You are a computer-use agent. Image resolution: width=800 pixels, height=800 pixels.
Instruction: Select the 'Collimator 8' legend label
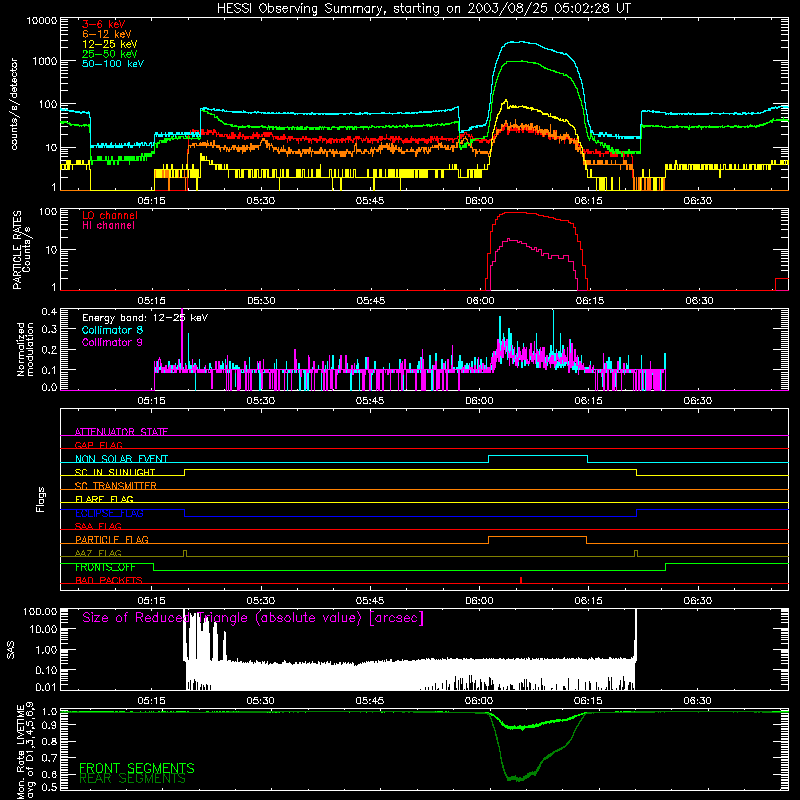tap(112, 330)
